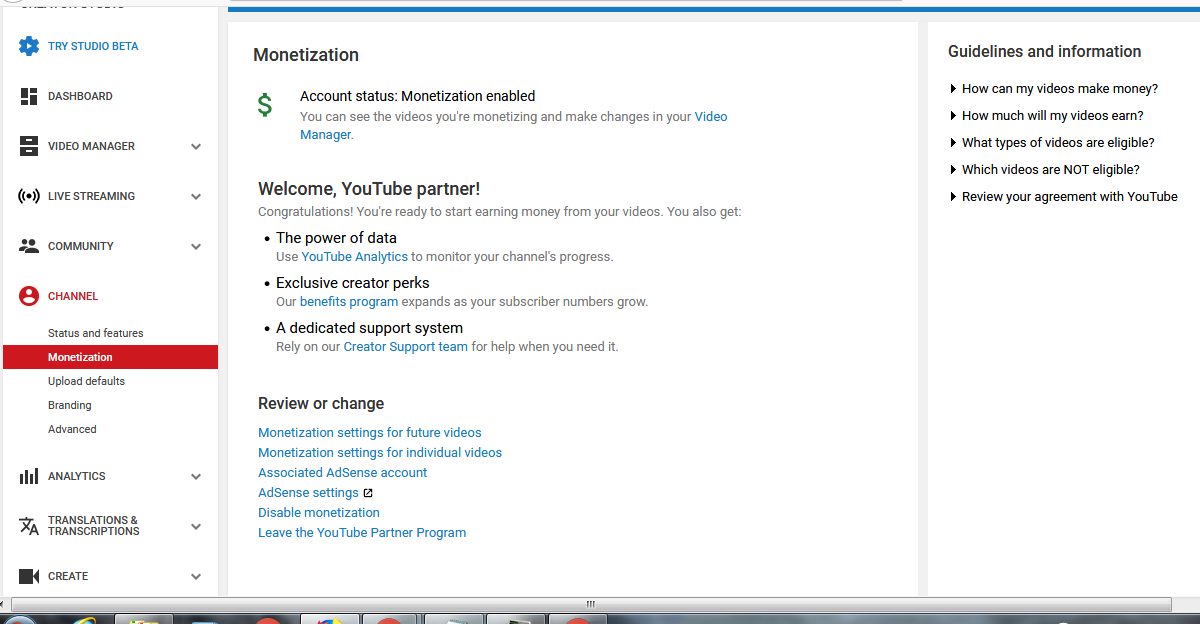Select the Create menu label
The height and width of the screenshot is (624, 1200).
pos(68,576)
